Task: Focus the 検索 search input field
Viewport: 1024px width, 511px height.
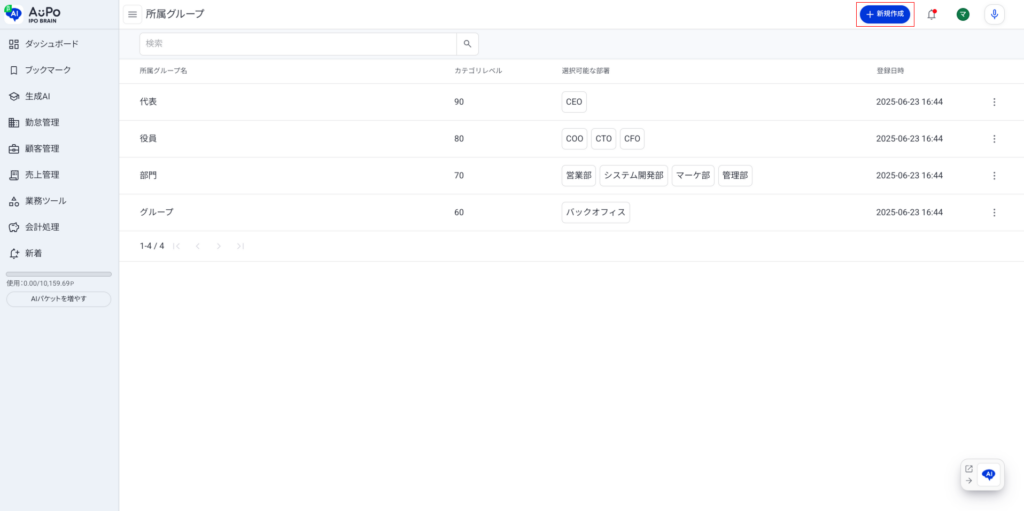Action: (x=298, y=44)
